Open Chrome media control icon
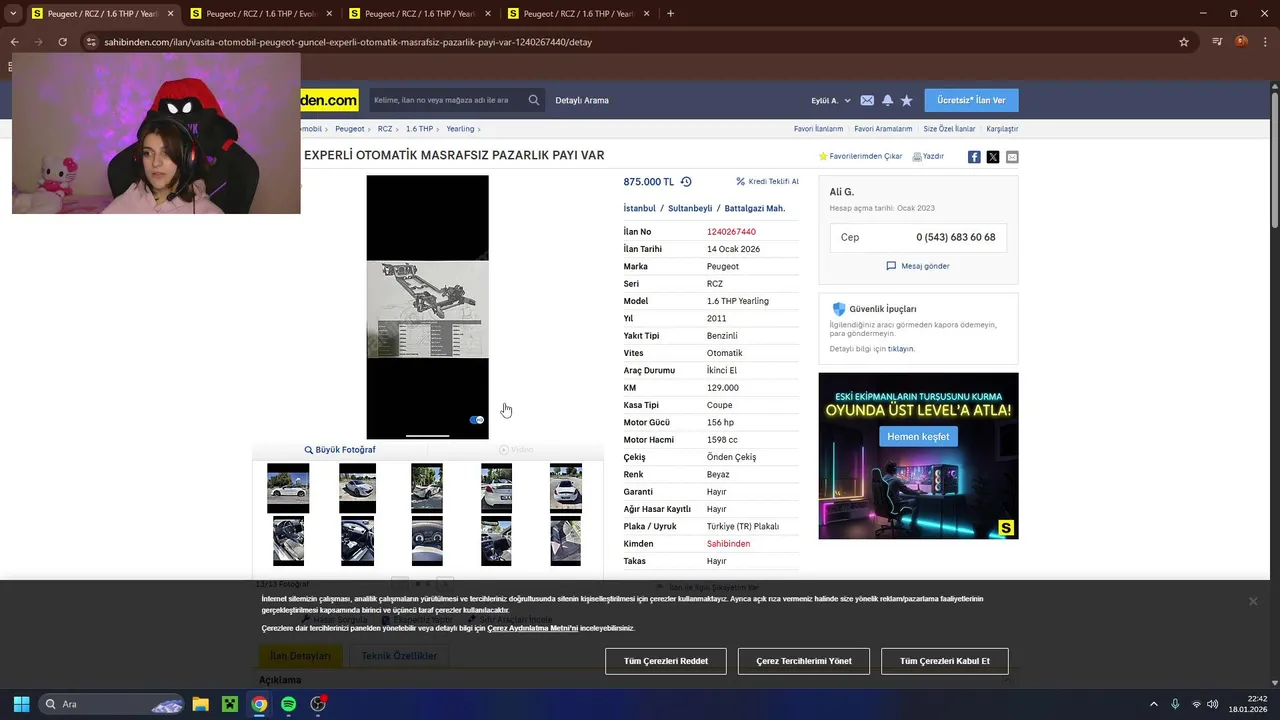The image size is (1280, 720). pyautogui.click(x=1217, y=42)
